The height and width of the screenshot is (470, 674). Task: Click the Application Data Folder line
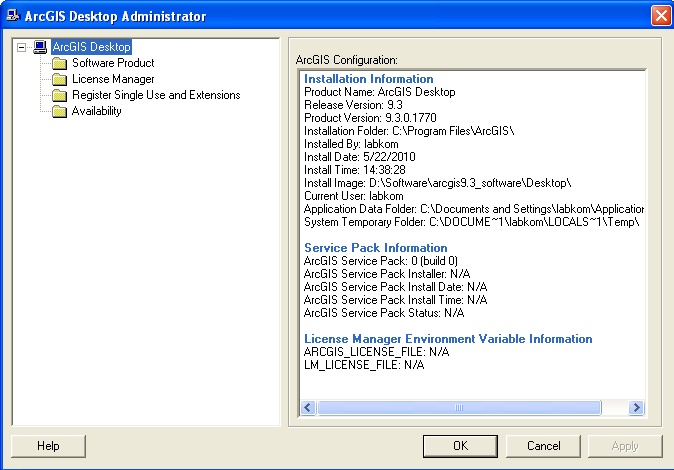(x=474, y=209)
